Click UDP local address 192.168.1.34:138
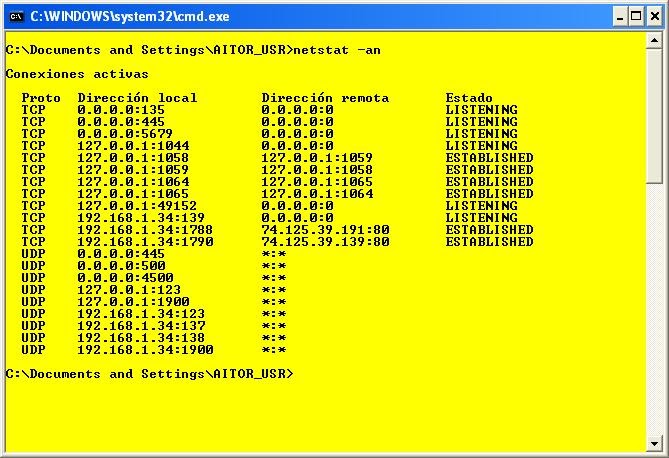 click(x=141, y=337)
